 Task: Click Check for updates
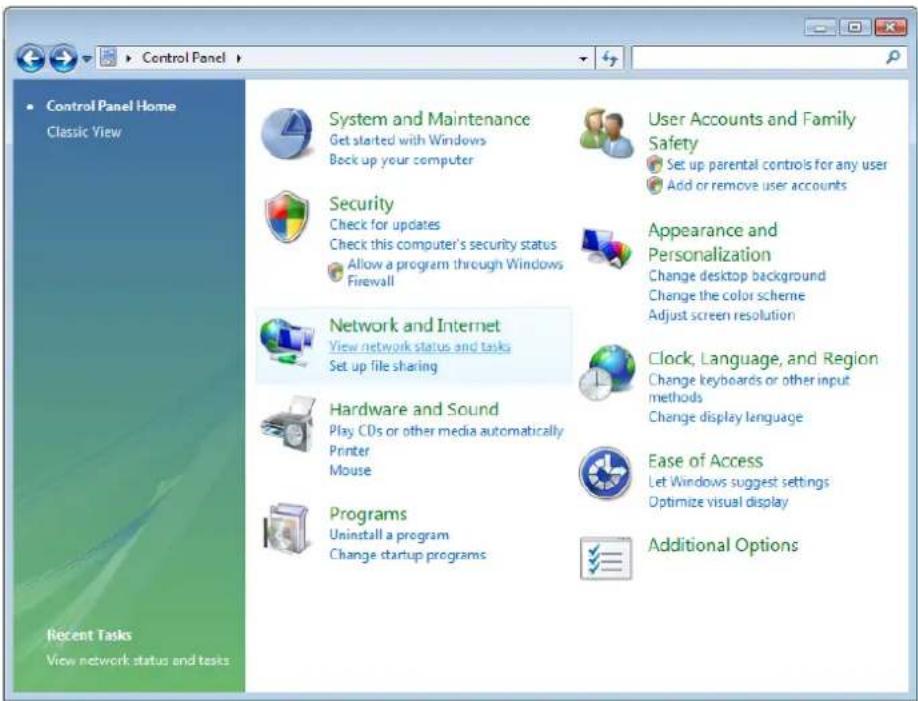coord(385,224)
